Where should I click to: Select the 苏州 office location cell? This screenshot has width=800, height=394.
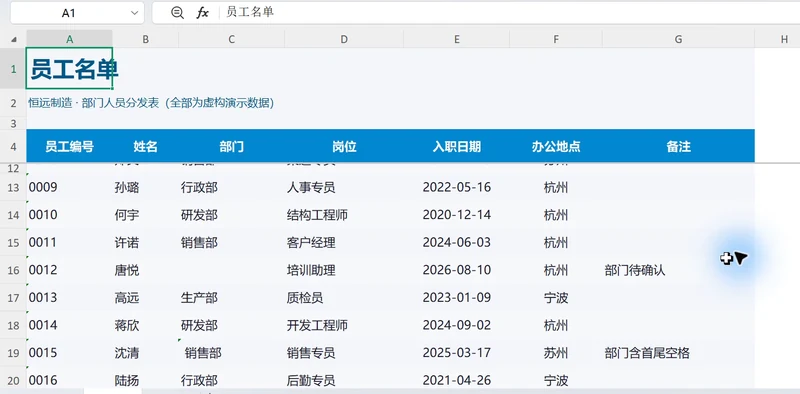click(556, 353)
